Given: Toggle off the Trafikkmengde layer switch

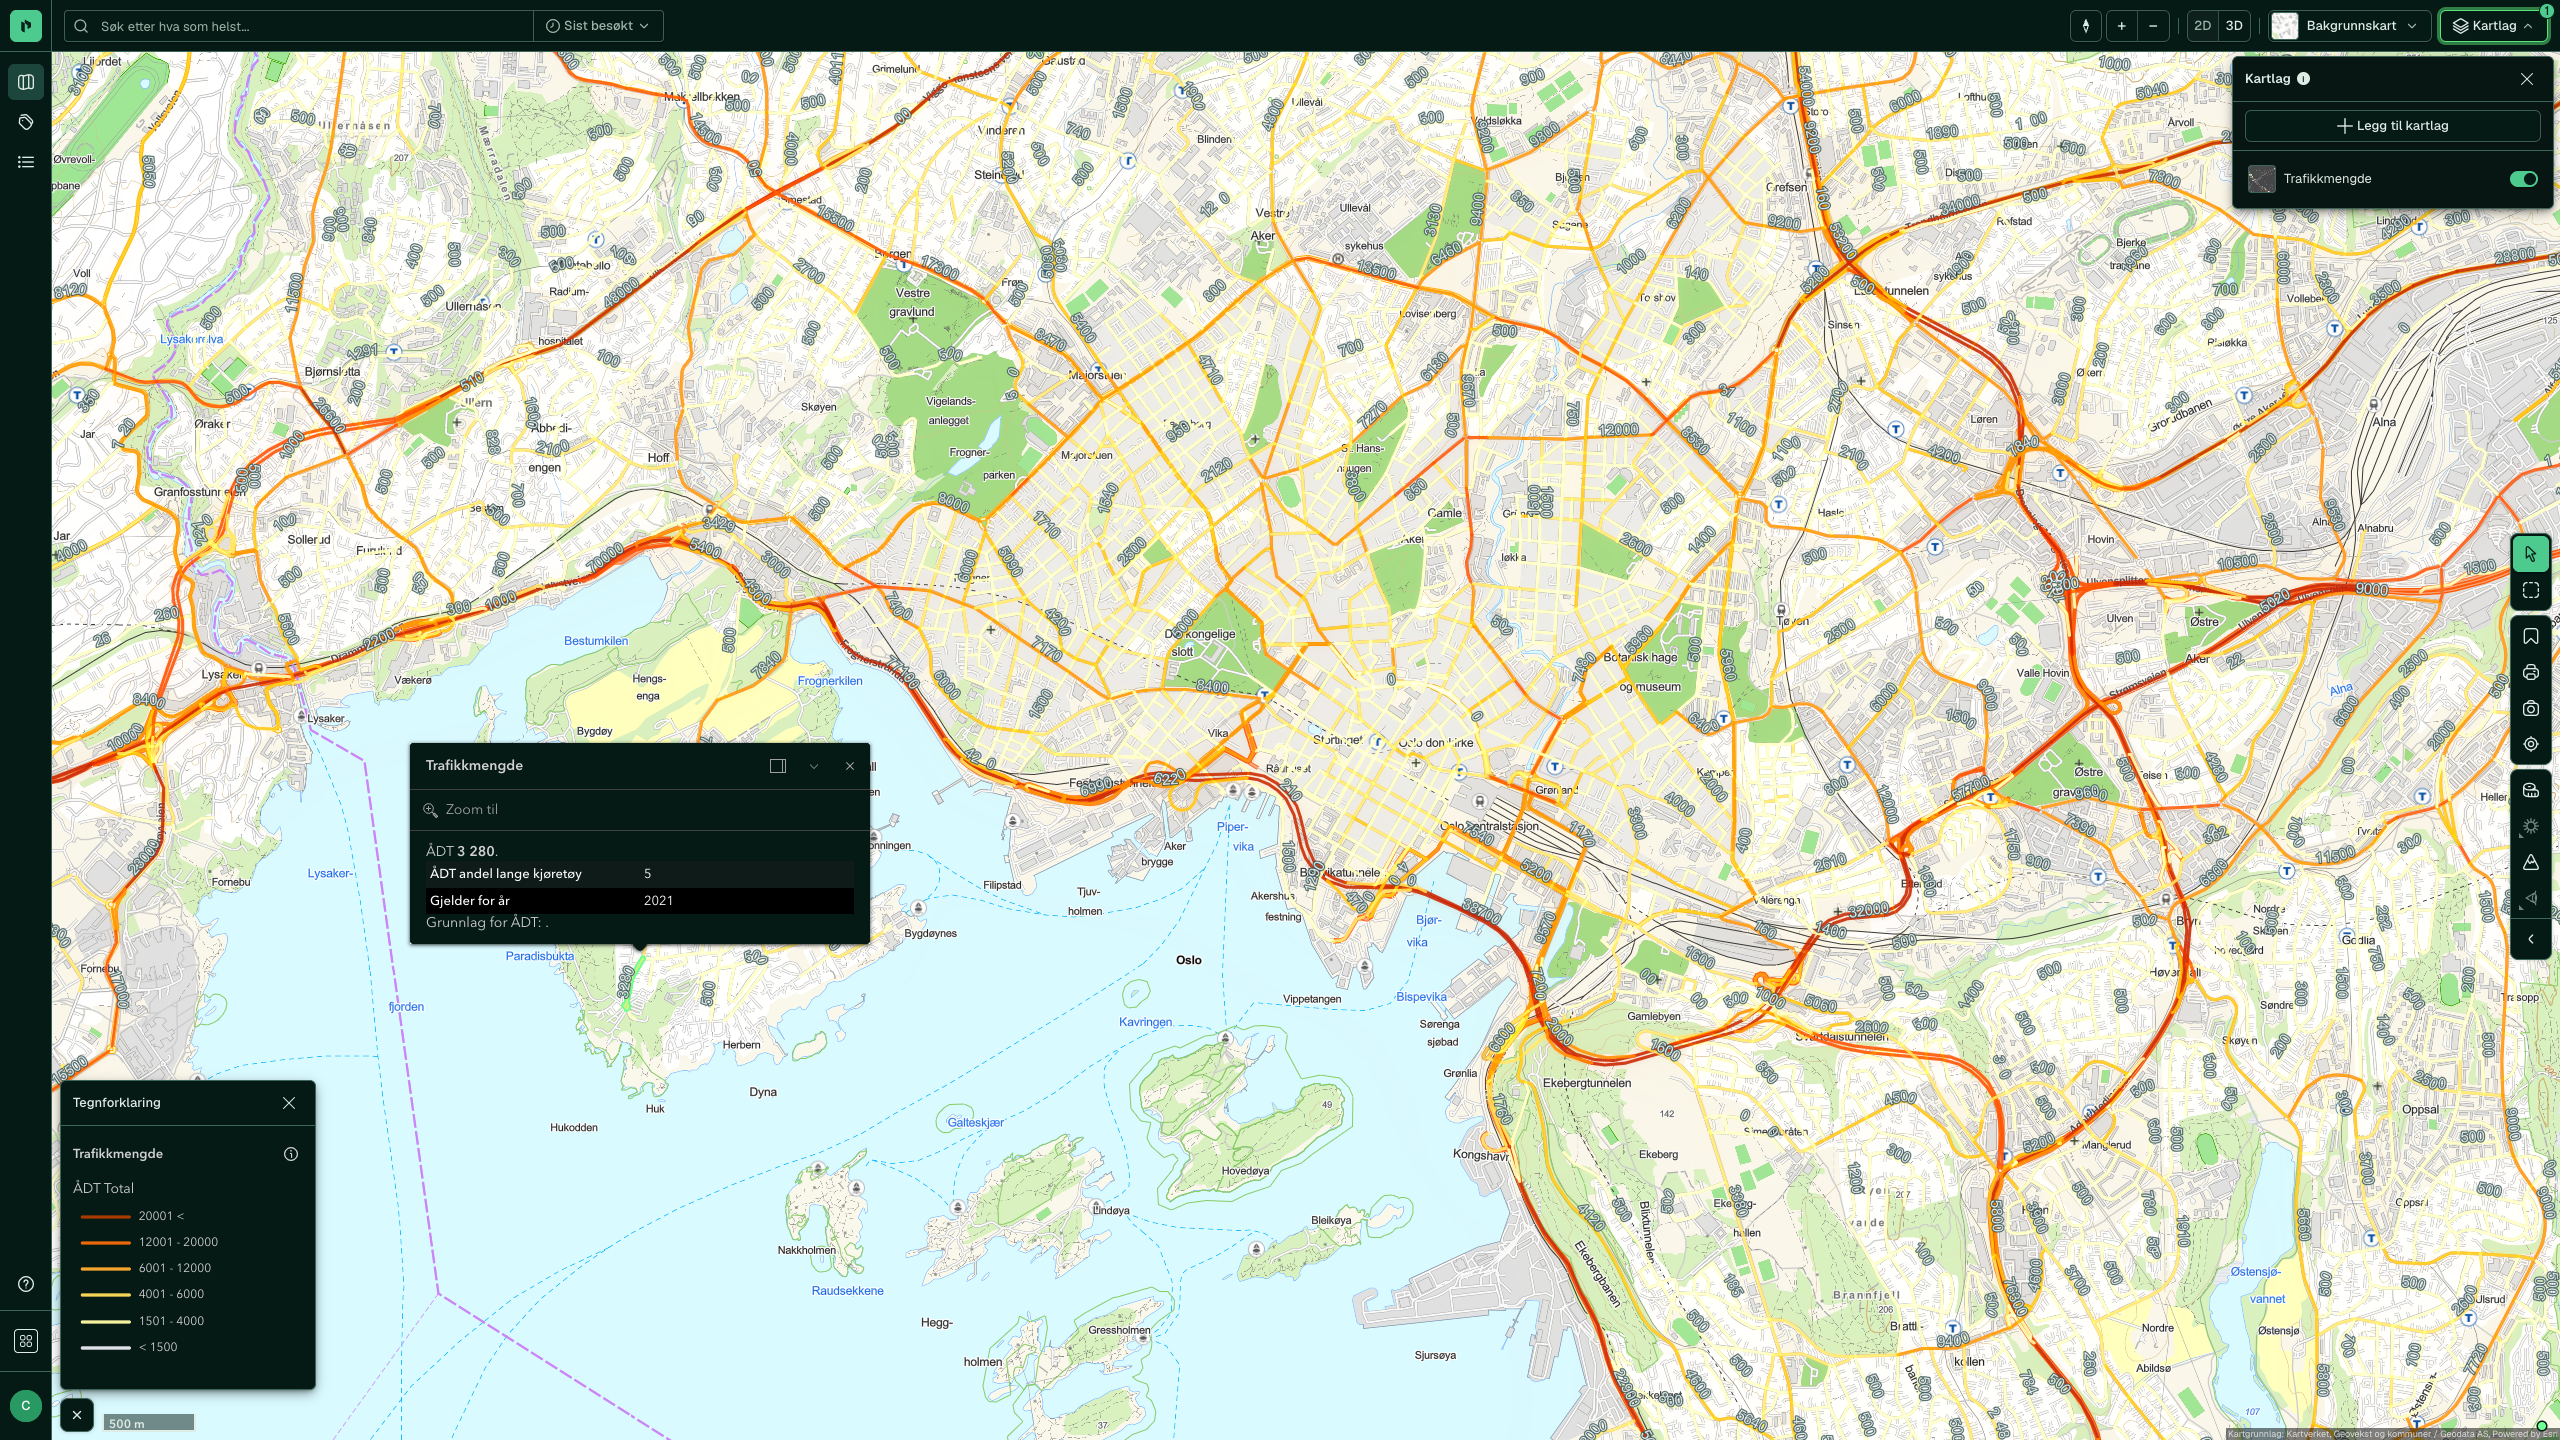Looking at the screenshot, I should [x=2523, y=179].
